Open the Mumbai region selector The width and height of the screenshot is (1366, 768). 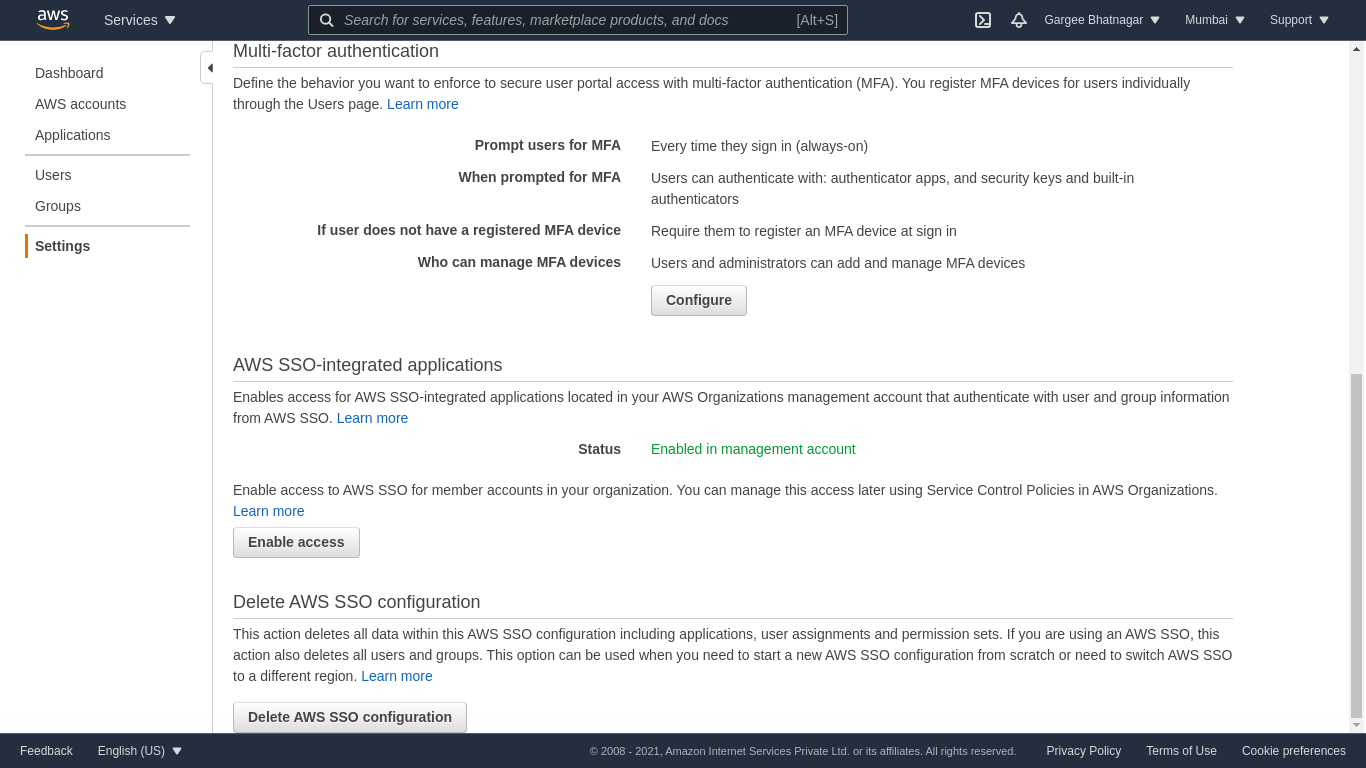(x=1215, y=20)
